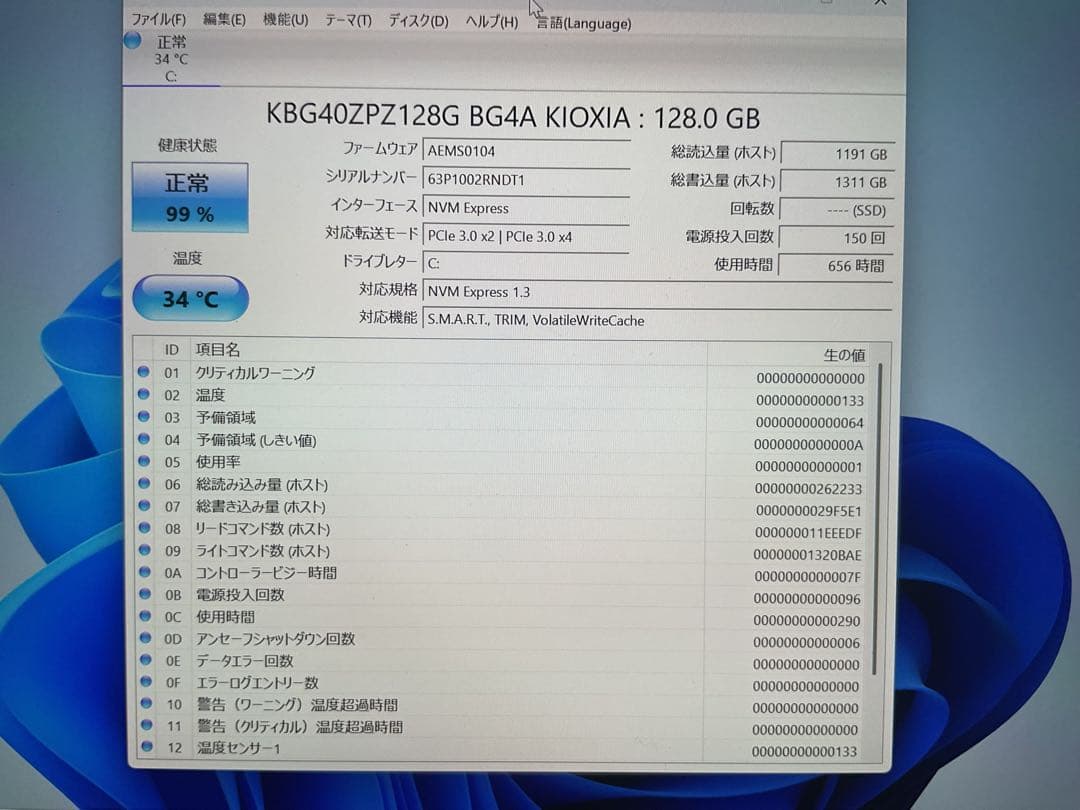Open the 言語(Language) menu
The height and width of the screenshot is (810, 1080).
click(583, 23)
